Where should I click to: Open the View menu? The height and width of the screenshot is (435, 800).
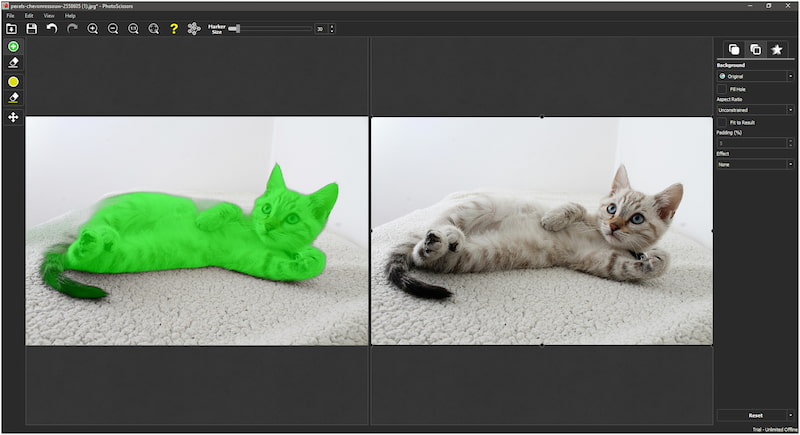(x=48, y=16)
